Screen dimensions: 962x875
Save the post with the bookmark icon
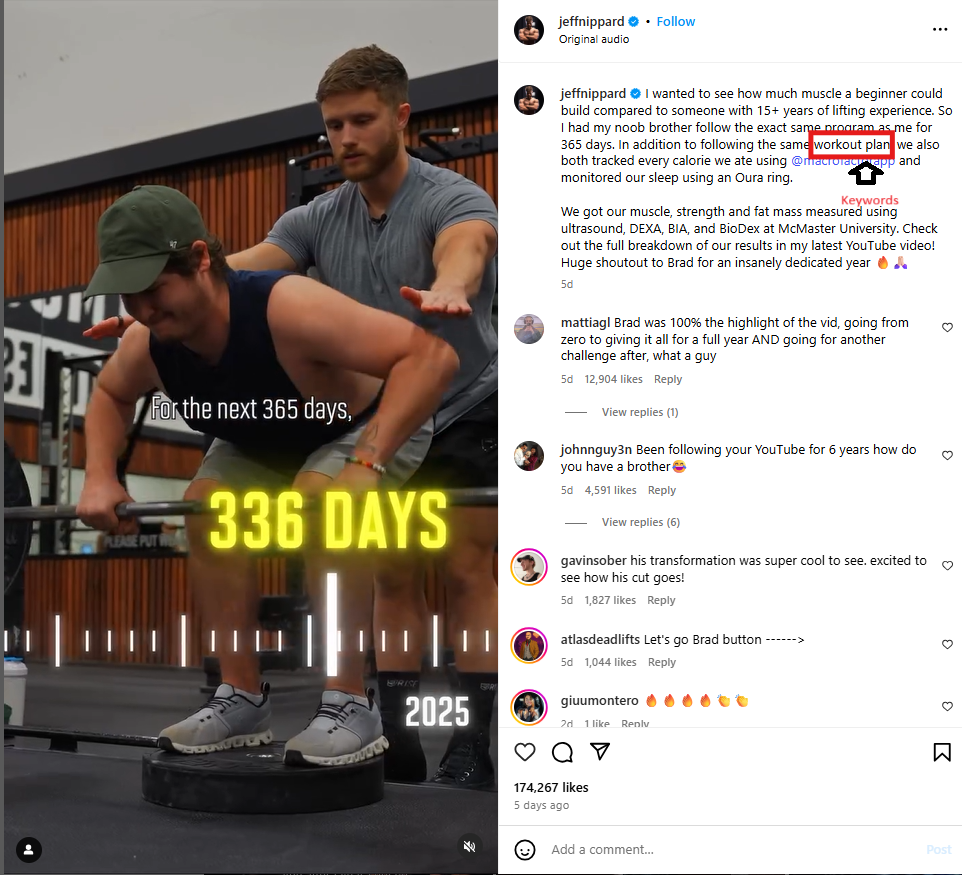(x=942, y=752)
